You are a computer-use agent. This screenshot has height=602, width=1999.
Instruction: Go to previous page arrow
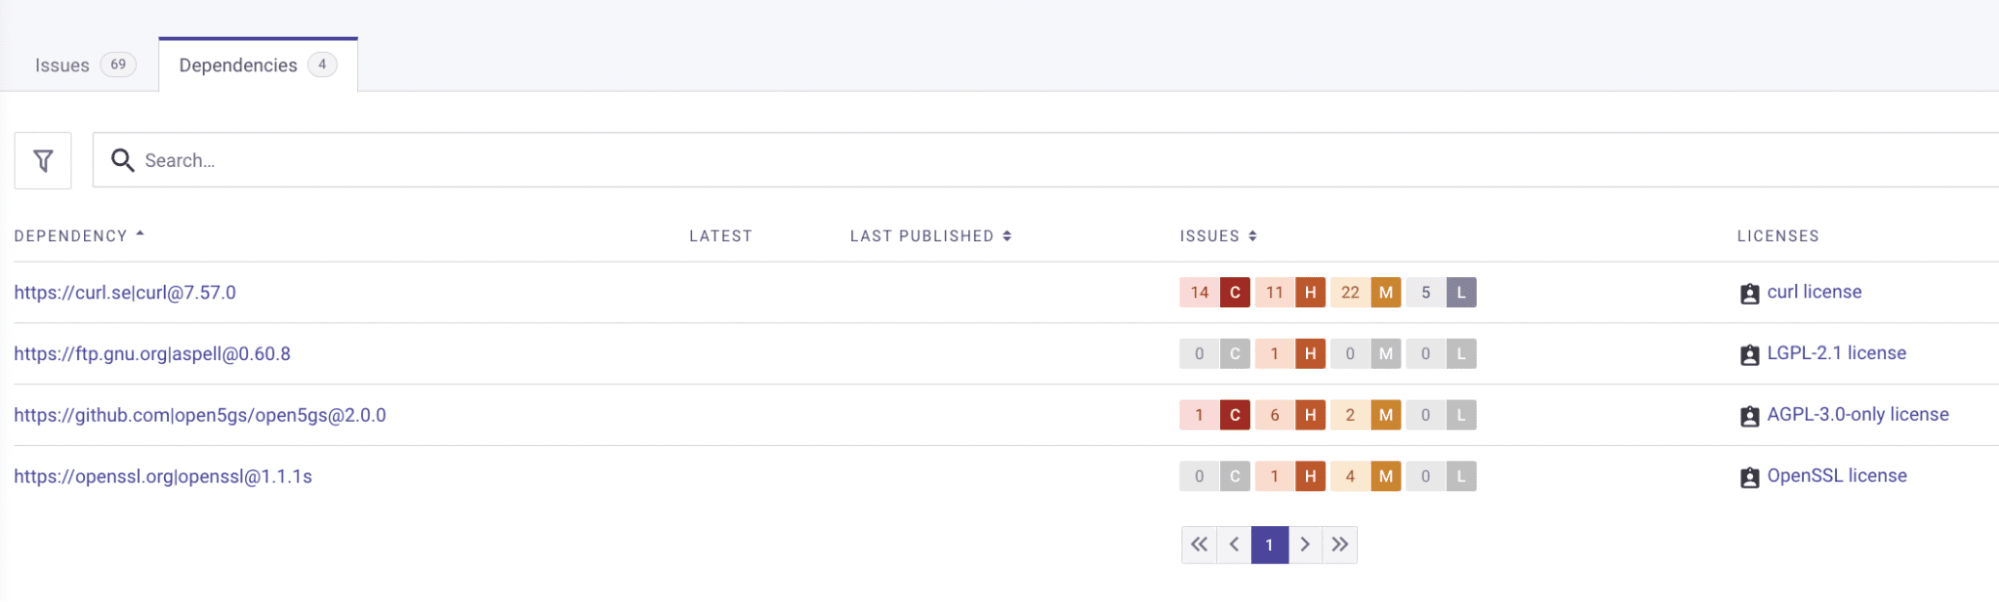point(1234,545)
